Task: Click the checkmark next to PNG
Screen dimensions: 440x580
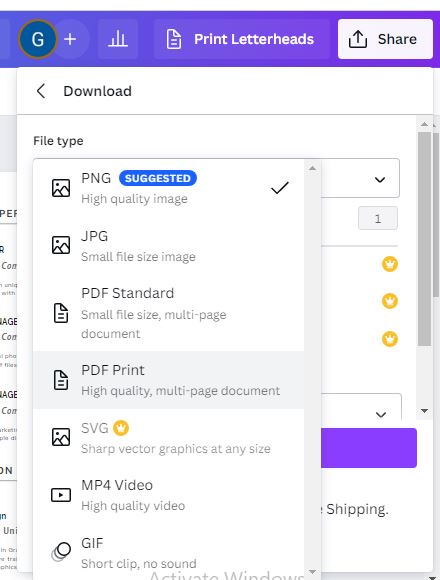Action: click(x=280, y=188)
